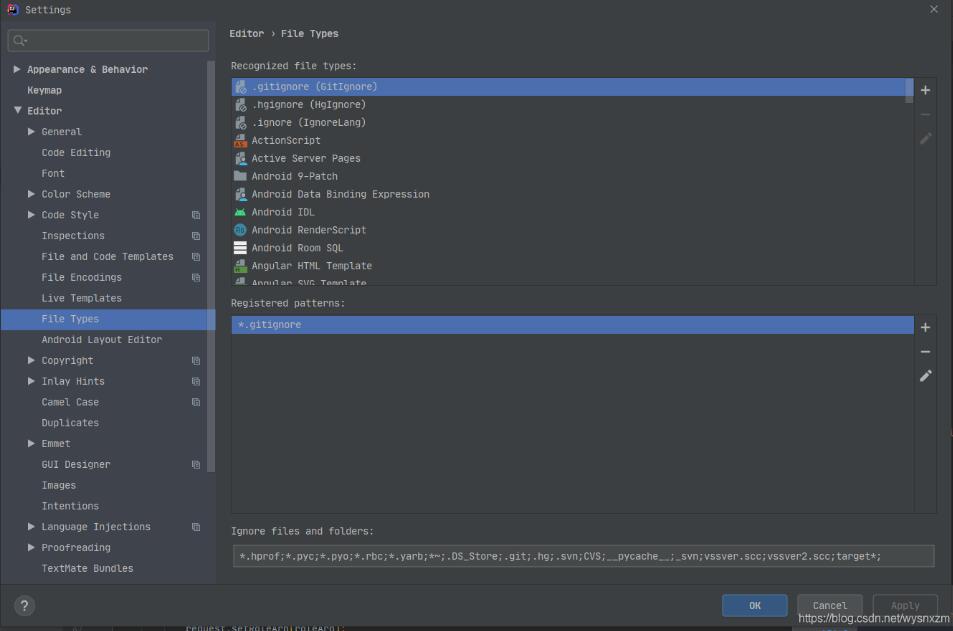Remove the selected registered pattern
The width and height of the screenshot is (953, 631).
pyautogui.click(x=925, y=352)
